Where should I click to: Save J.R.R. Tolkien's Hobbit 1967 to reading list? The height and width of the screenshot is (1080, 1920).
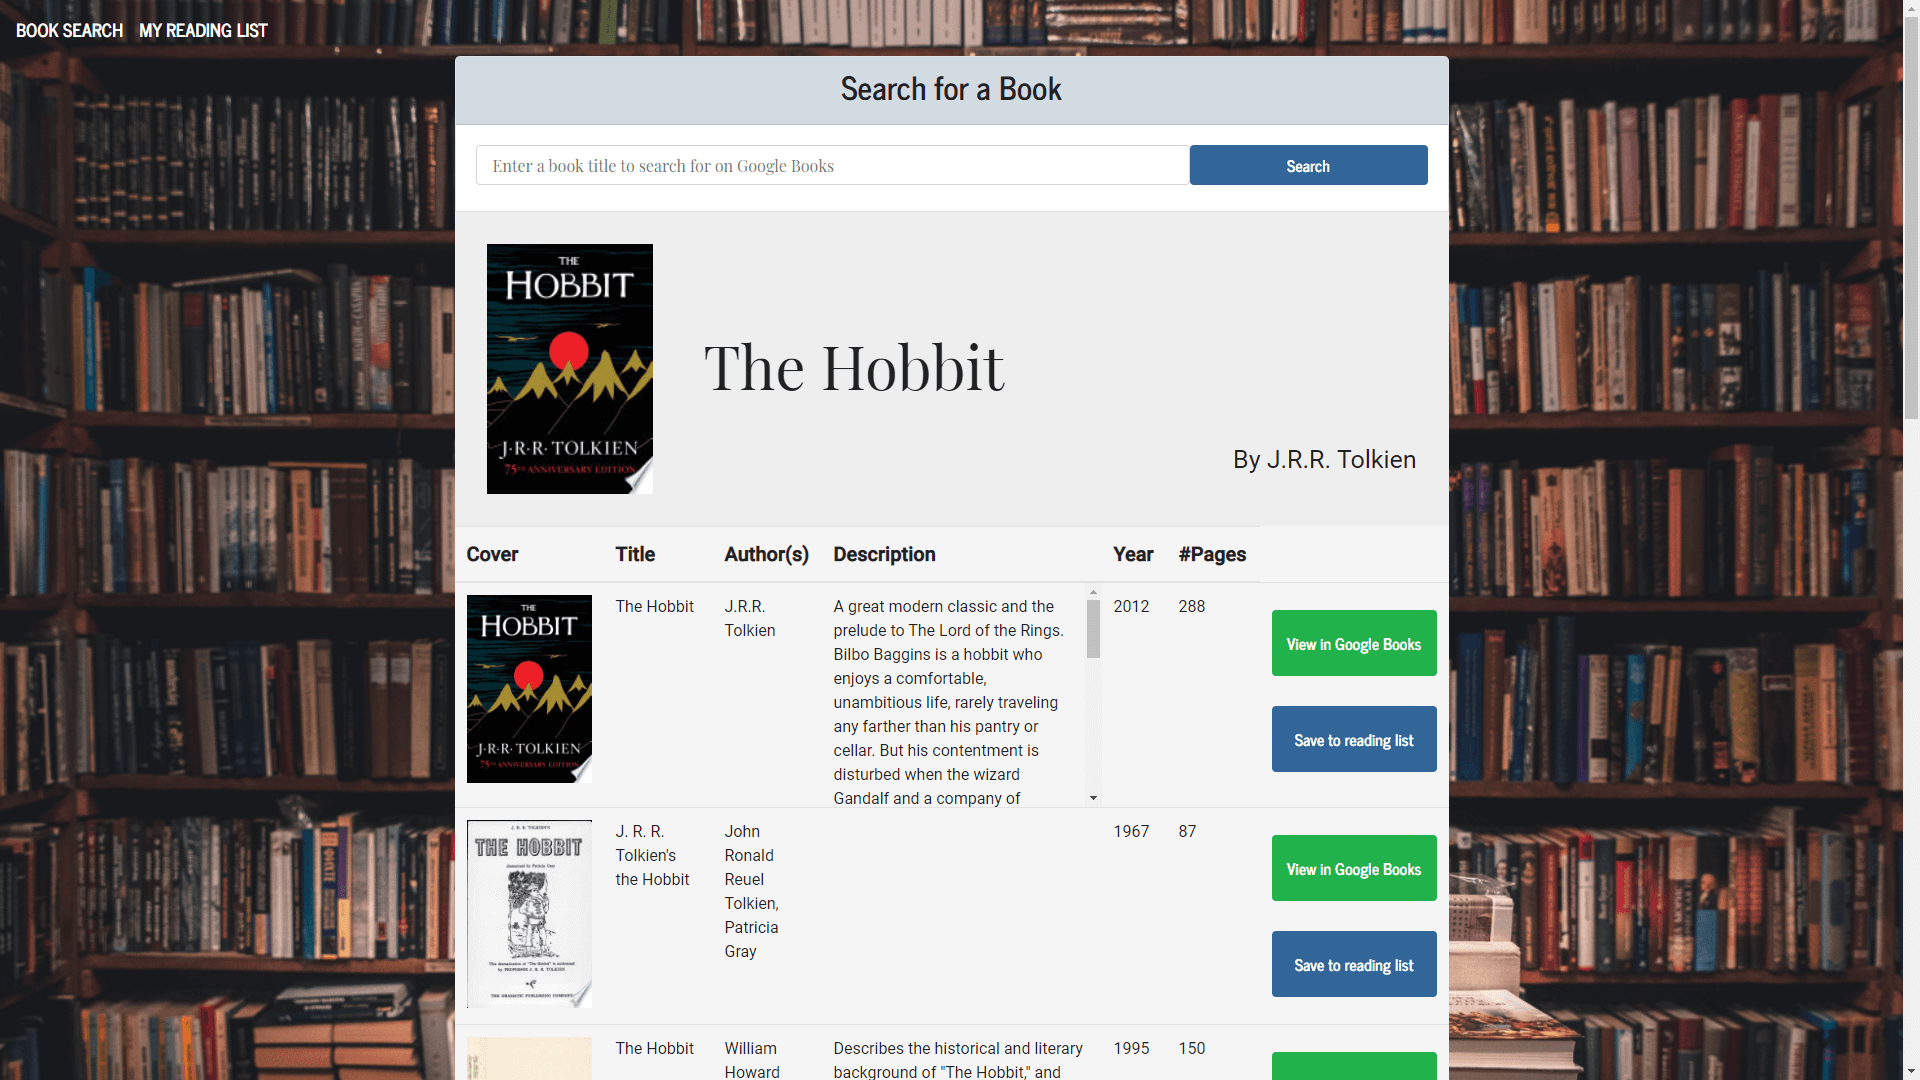pos(1353,964)
